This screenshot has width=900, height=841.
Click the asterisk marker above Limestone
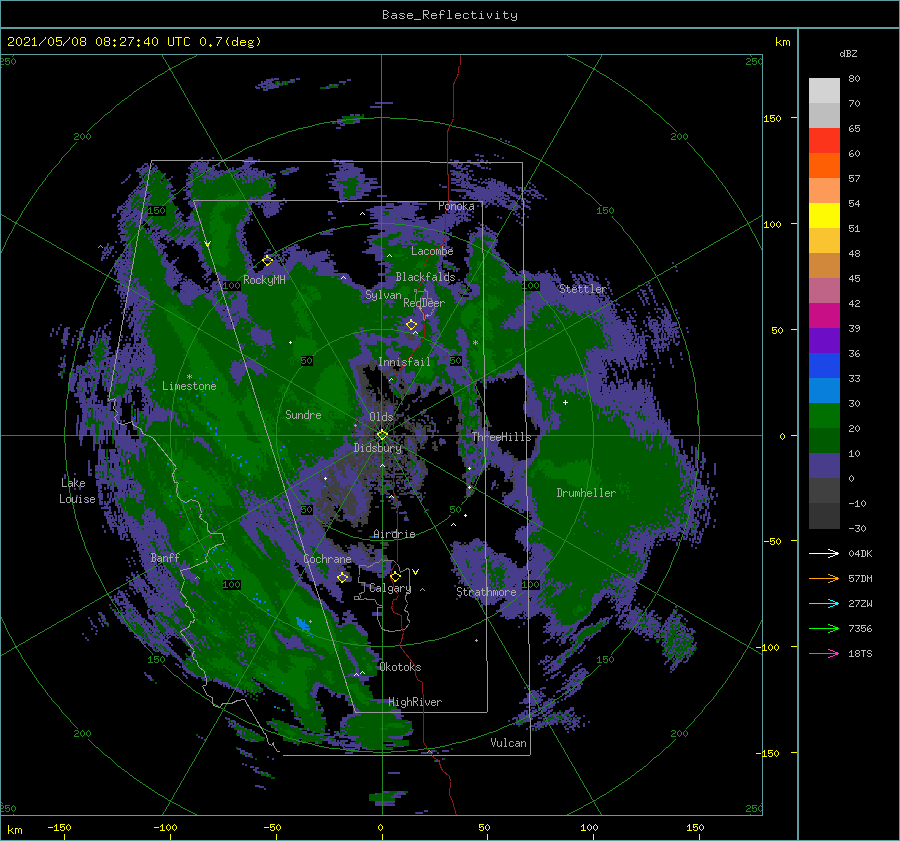pos(189,377)
